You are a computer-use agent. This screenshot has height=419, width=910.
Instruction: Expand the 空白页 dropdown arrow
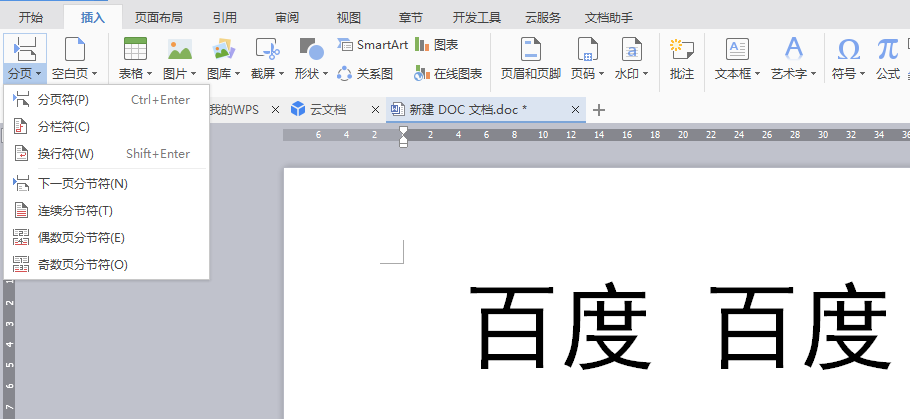click(94, 74)
